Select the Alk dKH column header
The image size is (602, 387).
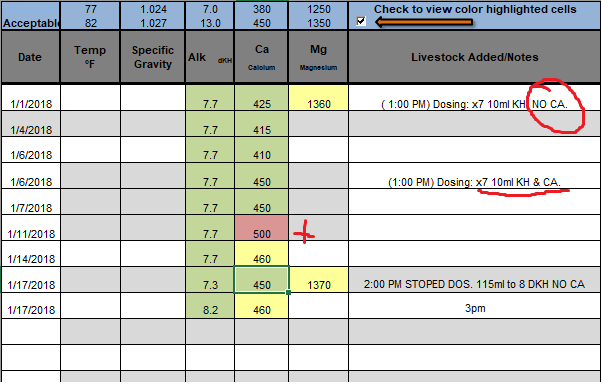[x=210, y=57]
